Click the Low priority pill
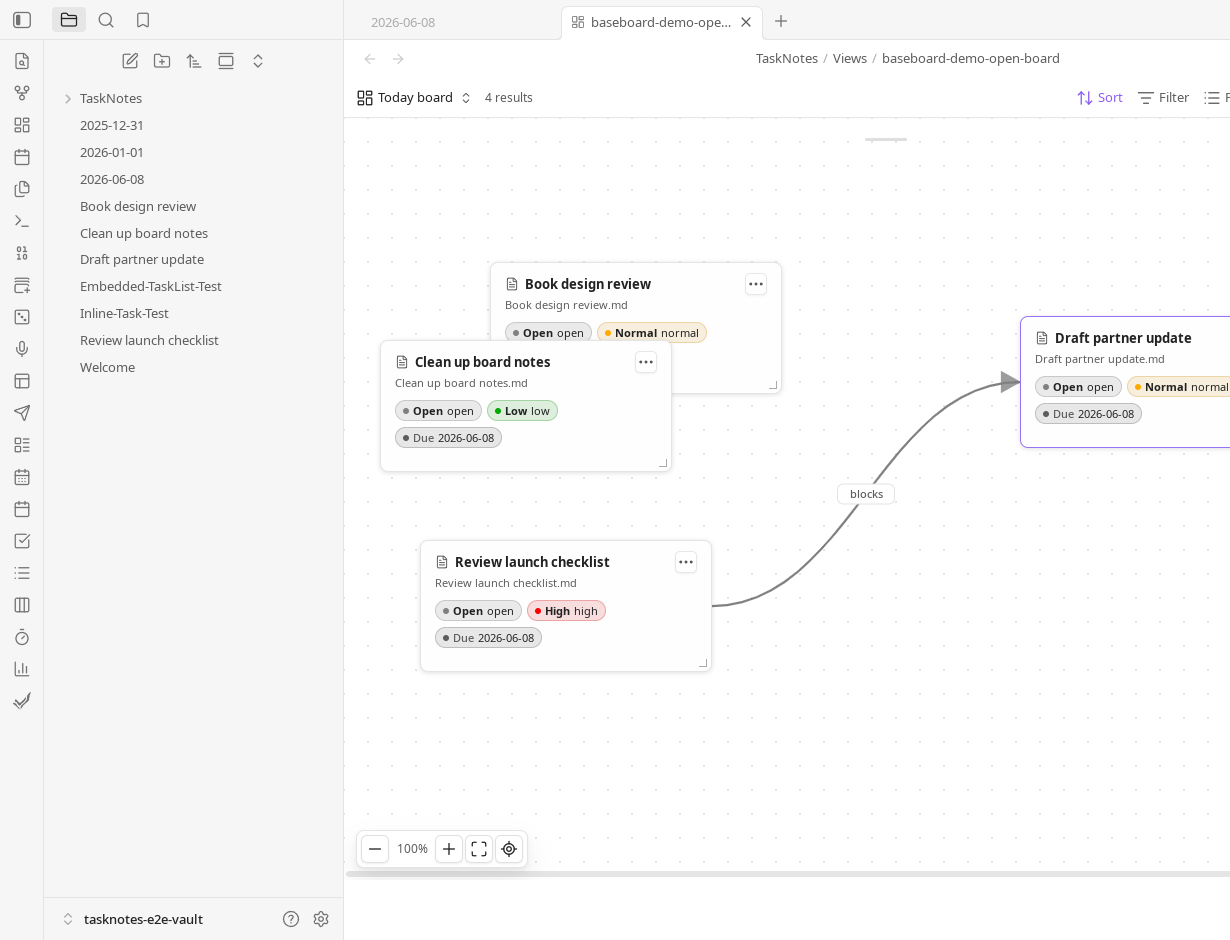Viewport: 1230px width, 940px height. coord(522,411)
